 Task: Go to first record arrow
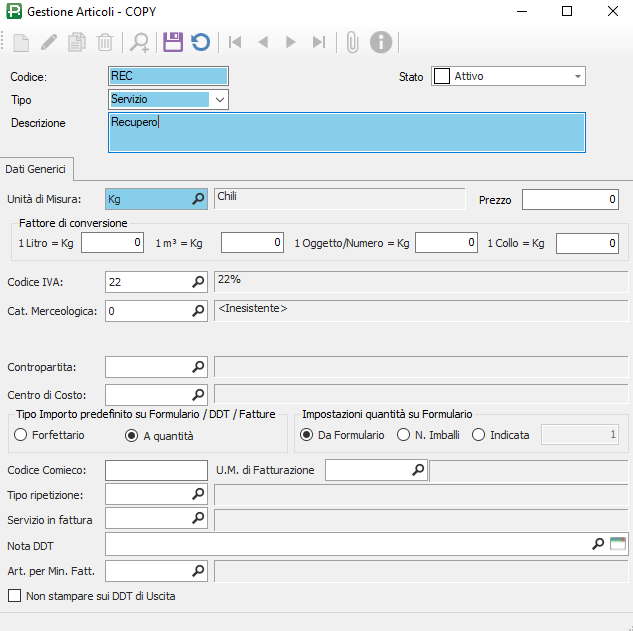tap(235, 42)
